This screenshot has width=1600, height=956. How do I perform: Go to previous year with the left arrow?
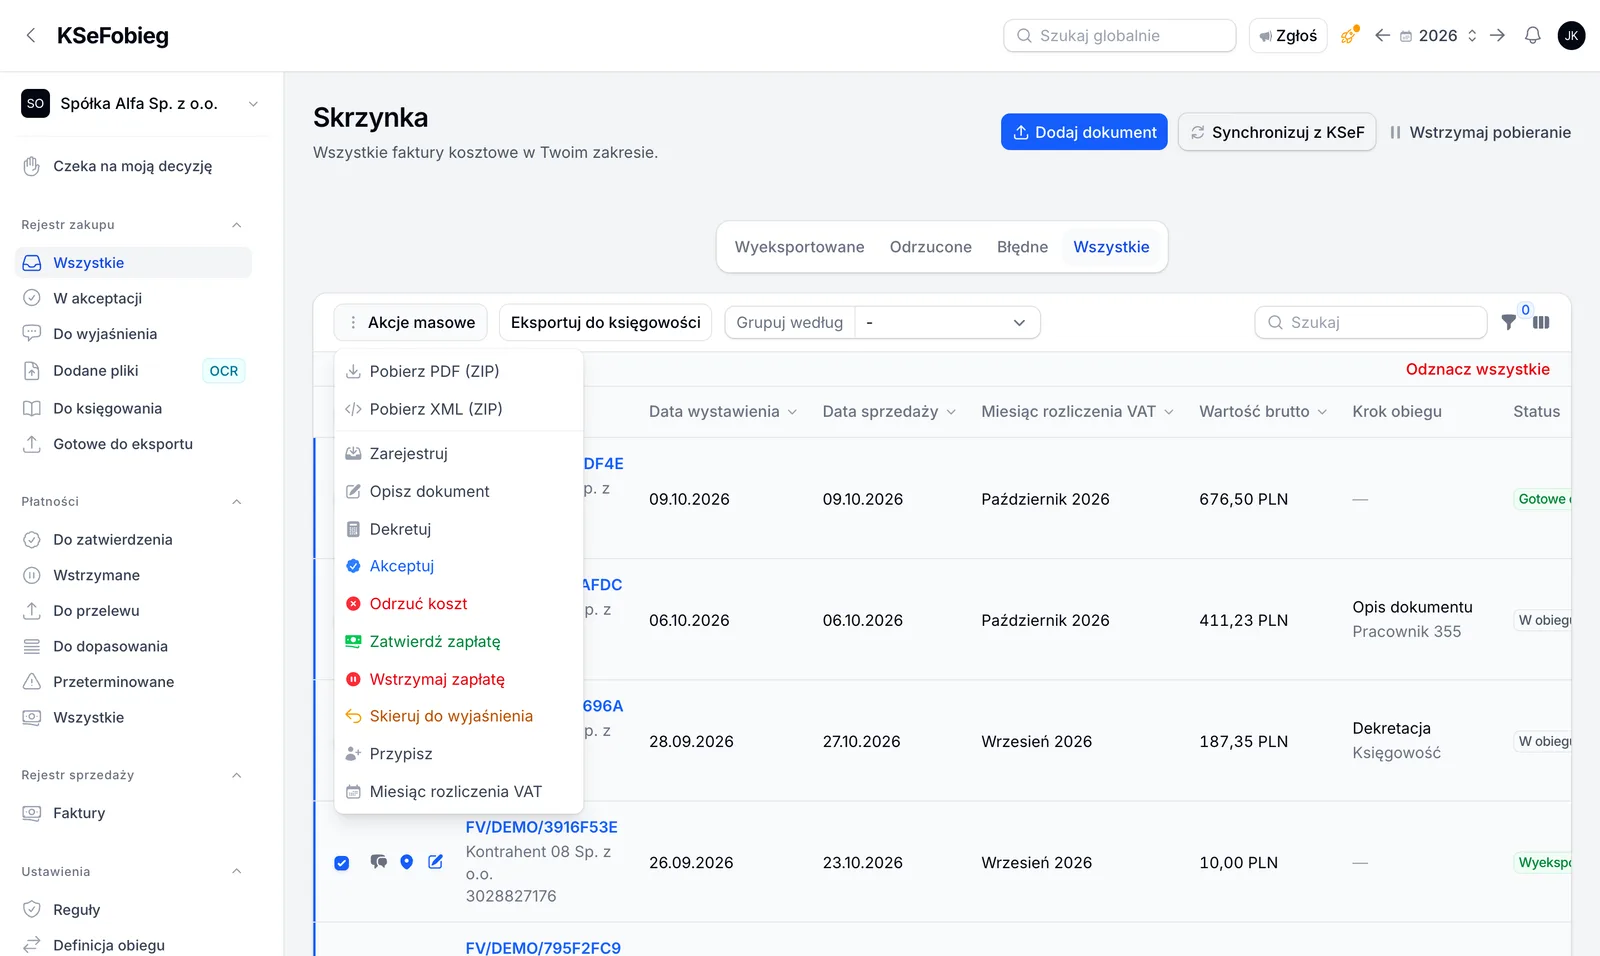pos(1382,36)
